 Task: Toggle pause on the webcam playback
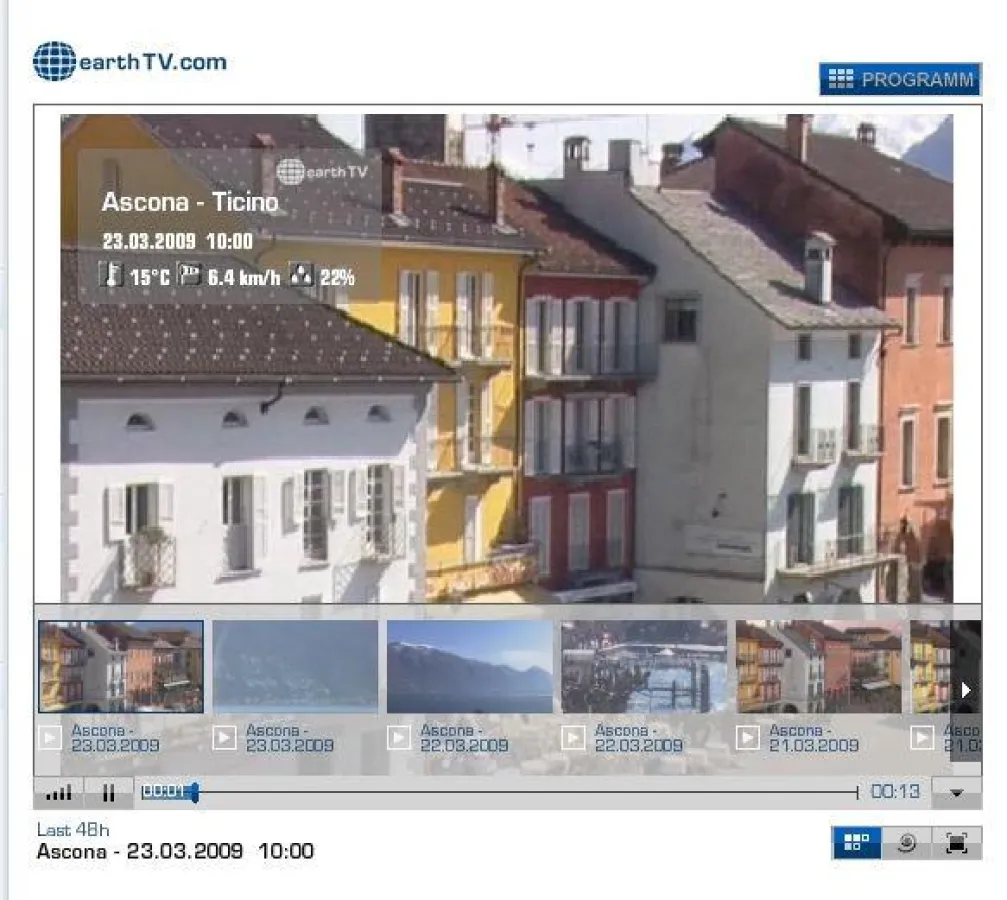tap(109, 792)
